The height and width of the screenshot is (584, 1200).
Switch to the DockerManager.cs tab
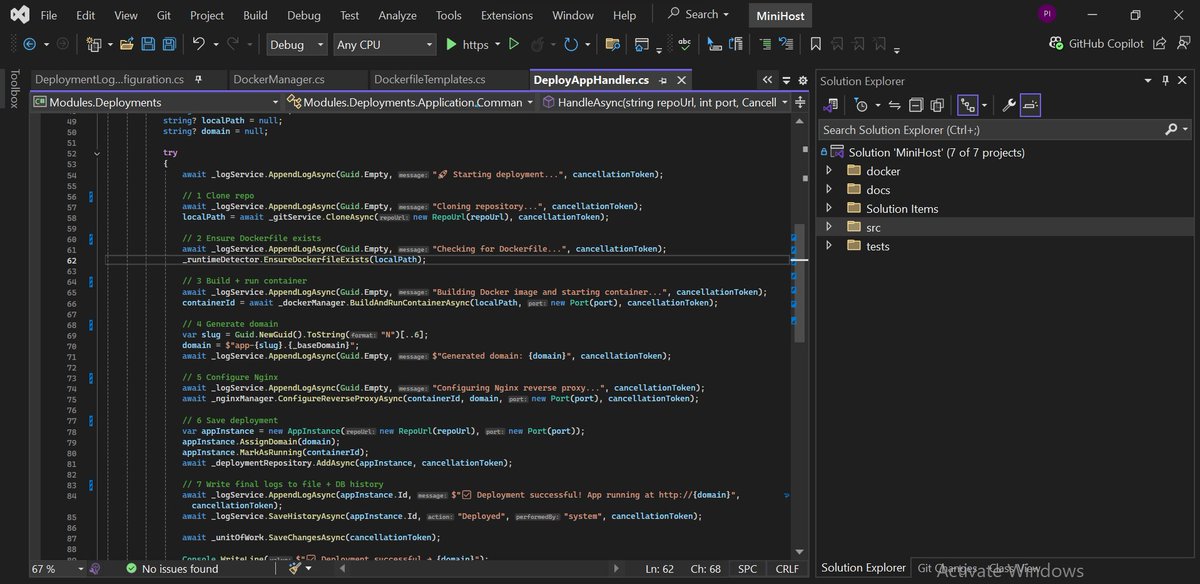[x=279, y=80]
